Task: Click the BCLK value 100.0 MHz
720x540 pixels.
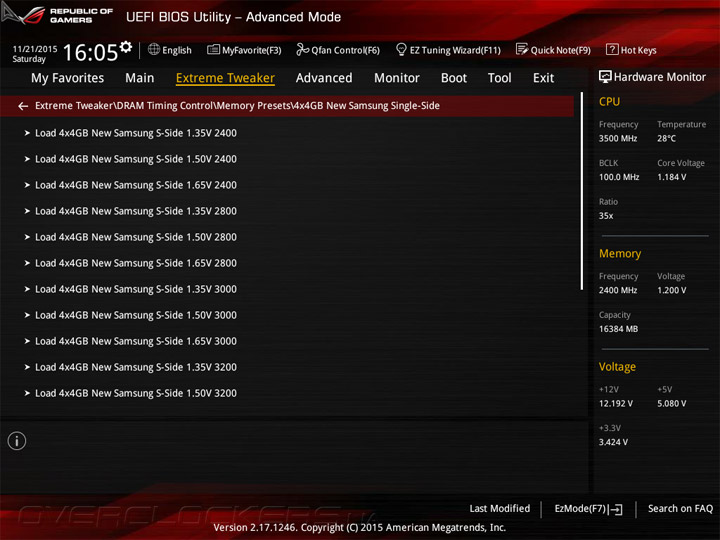Action: [619, 177]
